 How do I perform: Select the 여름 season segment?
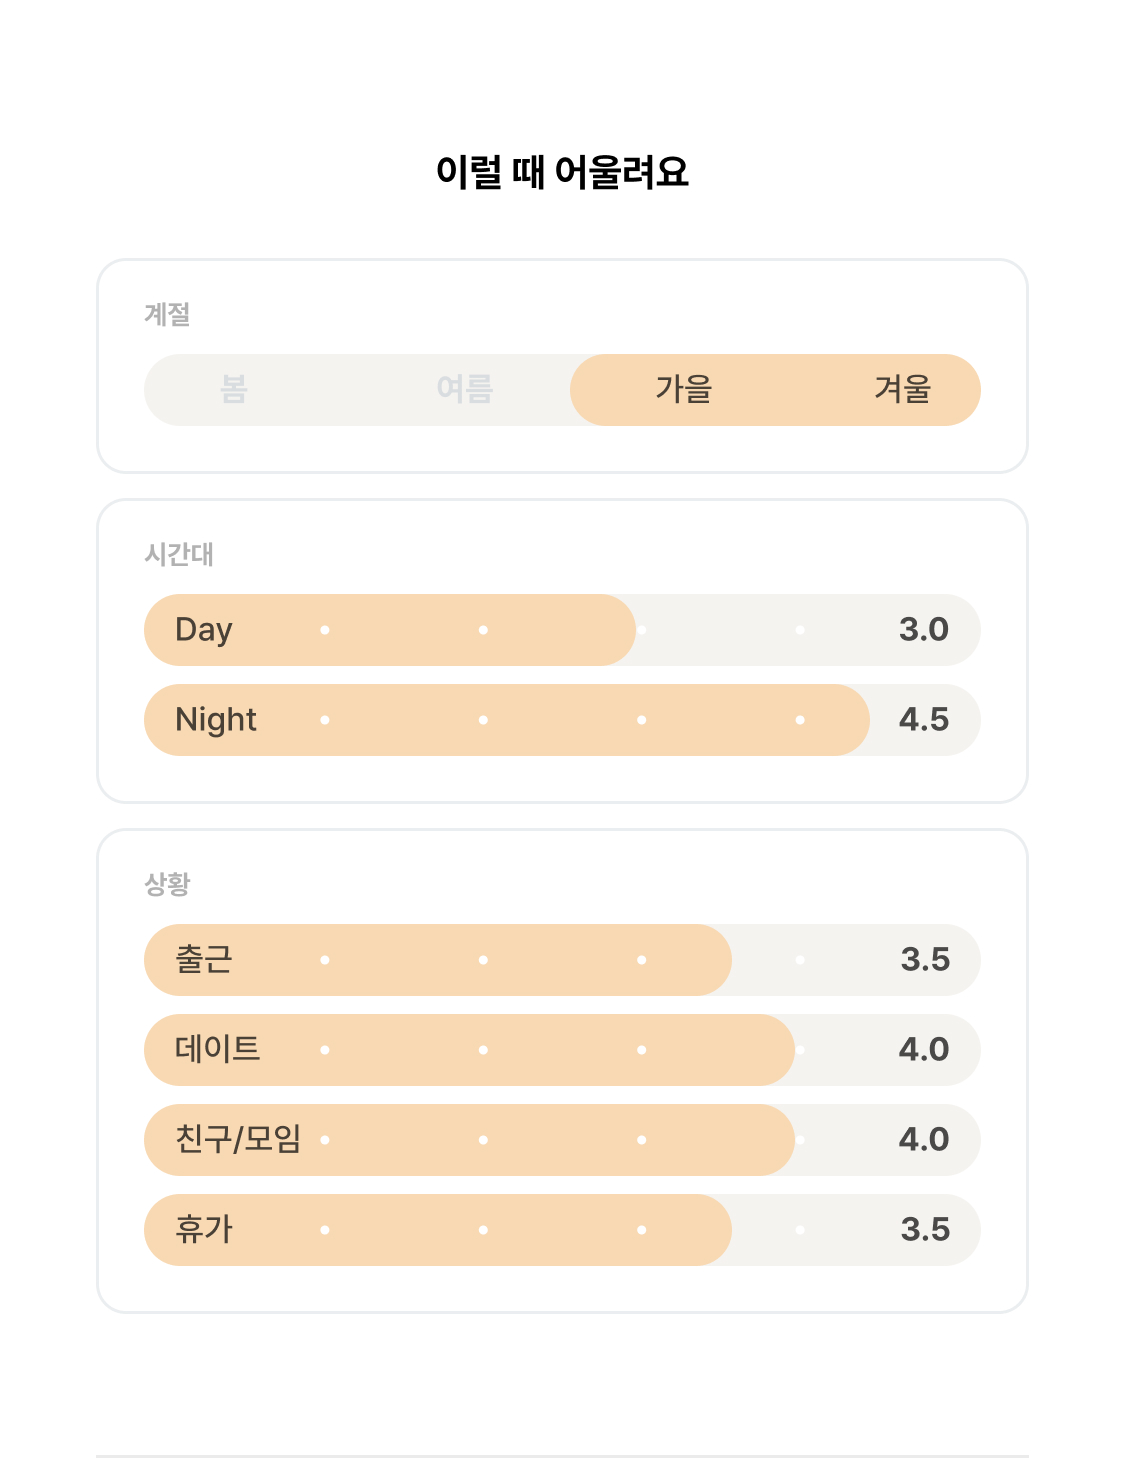coord(465,389)
